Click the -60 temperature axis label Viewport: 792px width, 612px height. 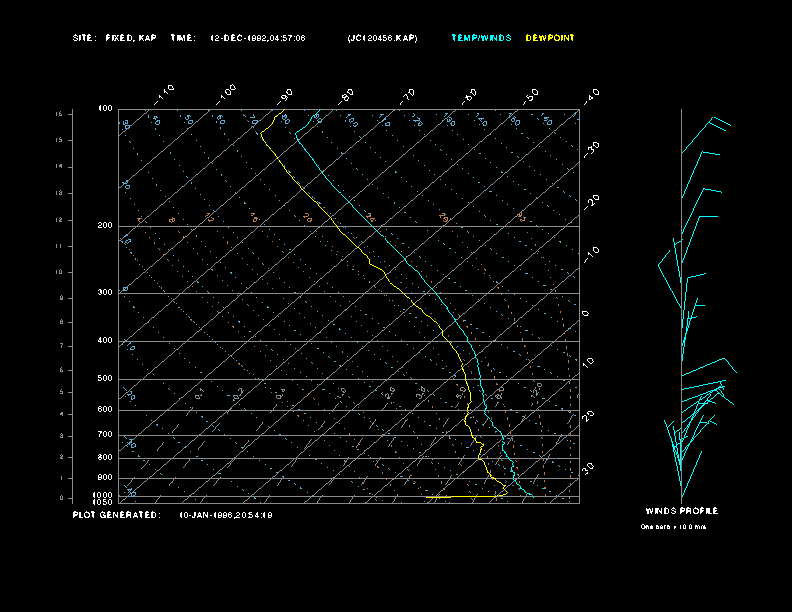pos(469,96)
